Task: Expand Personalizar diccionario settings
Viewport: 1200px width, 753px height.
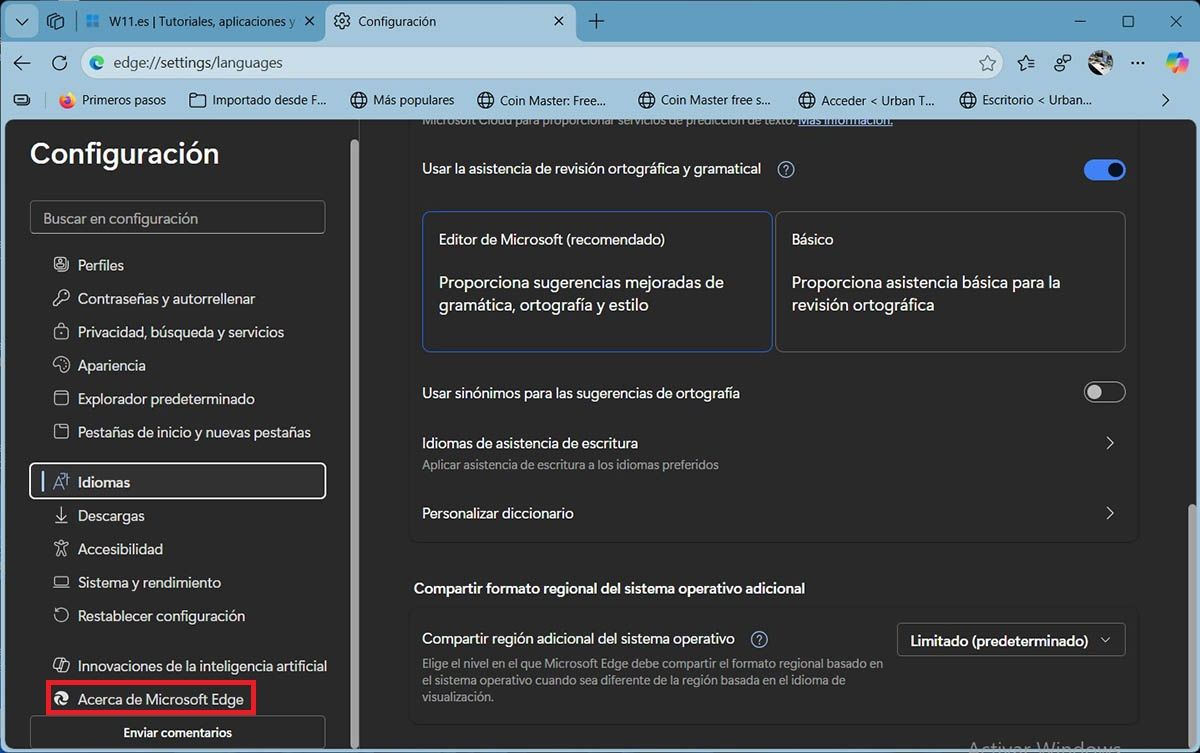Action: pos(1109,513)
